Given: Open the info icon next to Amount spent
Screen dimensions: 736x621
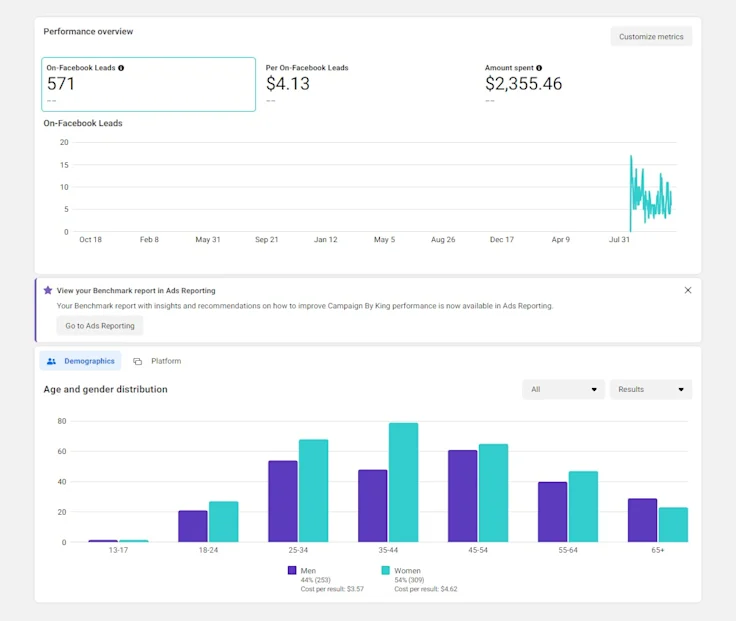Looking at the screenshot, I should tap(539, 68).
